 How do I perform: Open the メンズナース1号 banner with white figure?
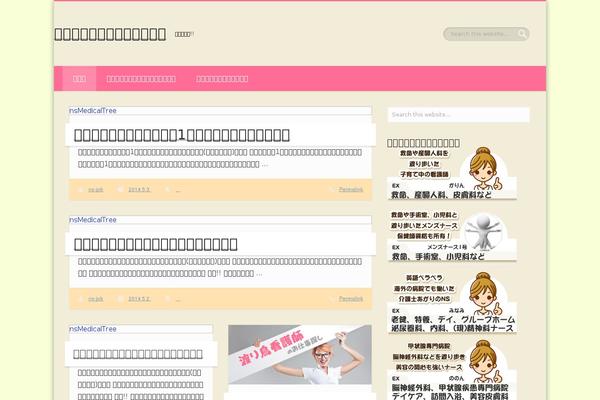coord(452,236)
